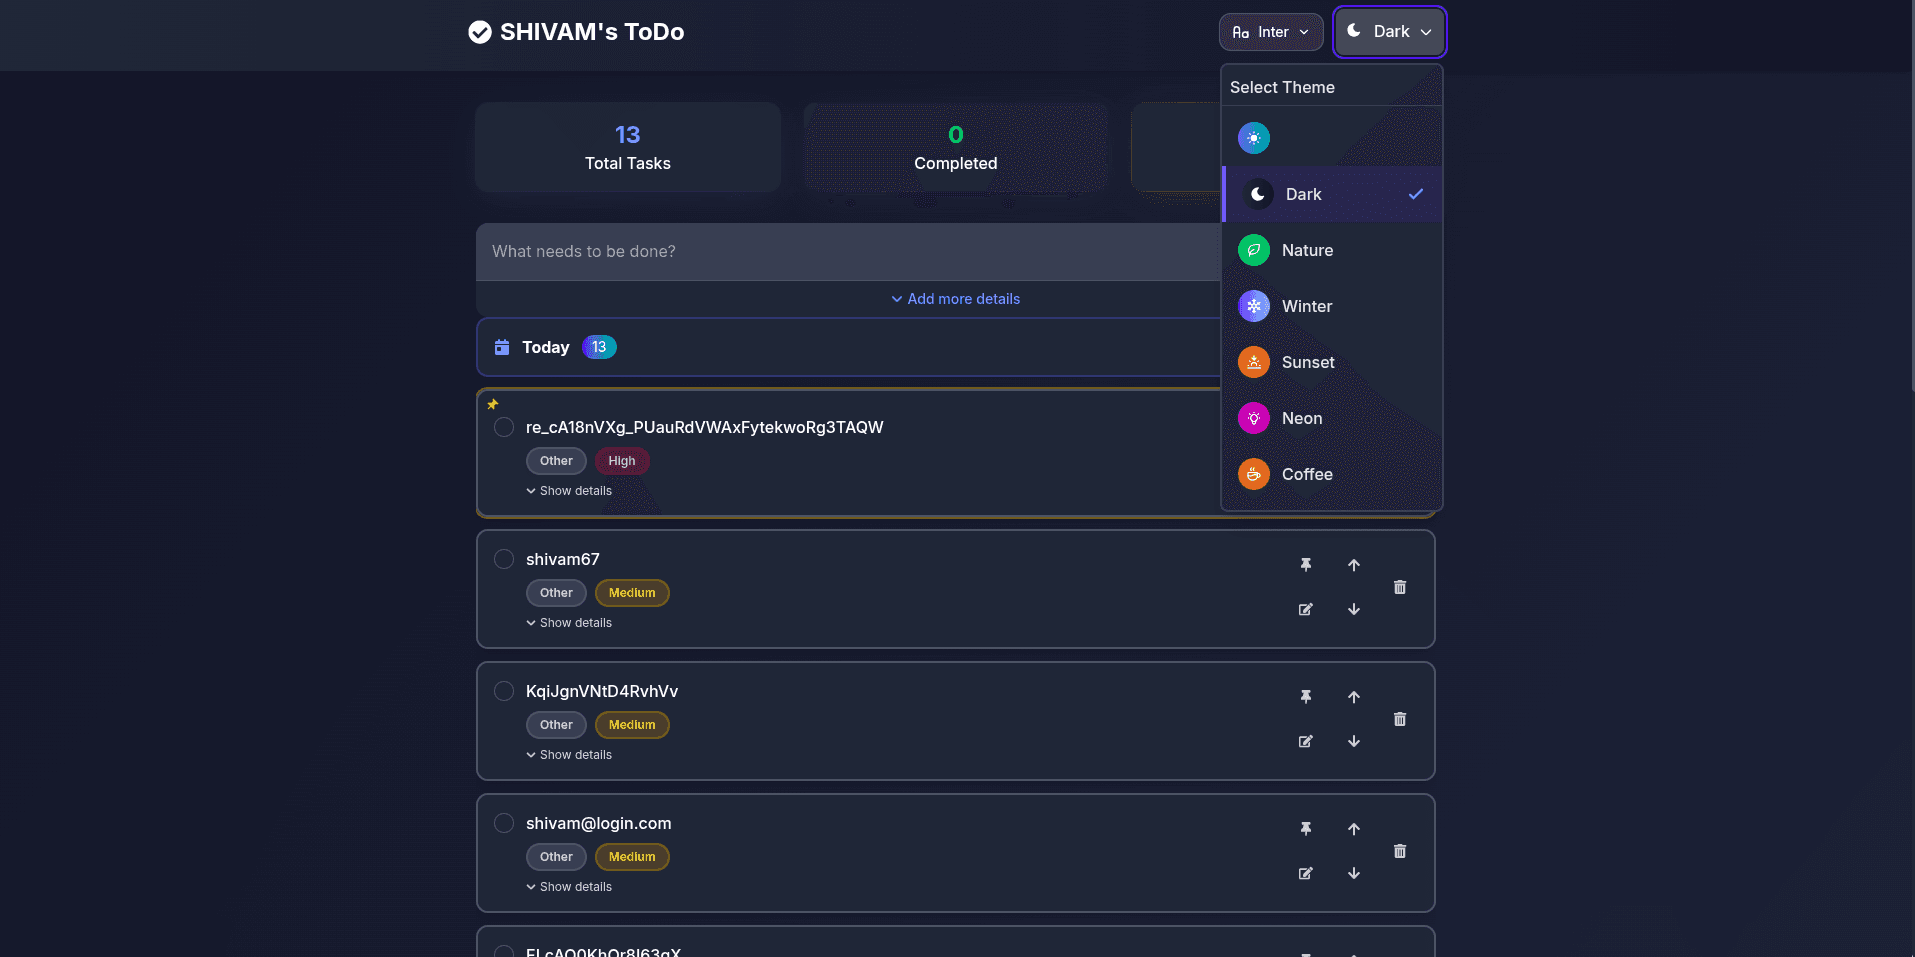Pin the shivam67 task
Image resolution: width=1915 pixels, height=957 pixels.
pos(1305,565)
